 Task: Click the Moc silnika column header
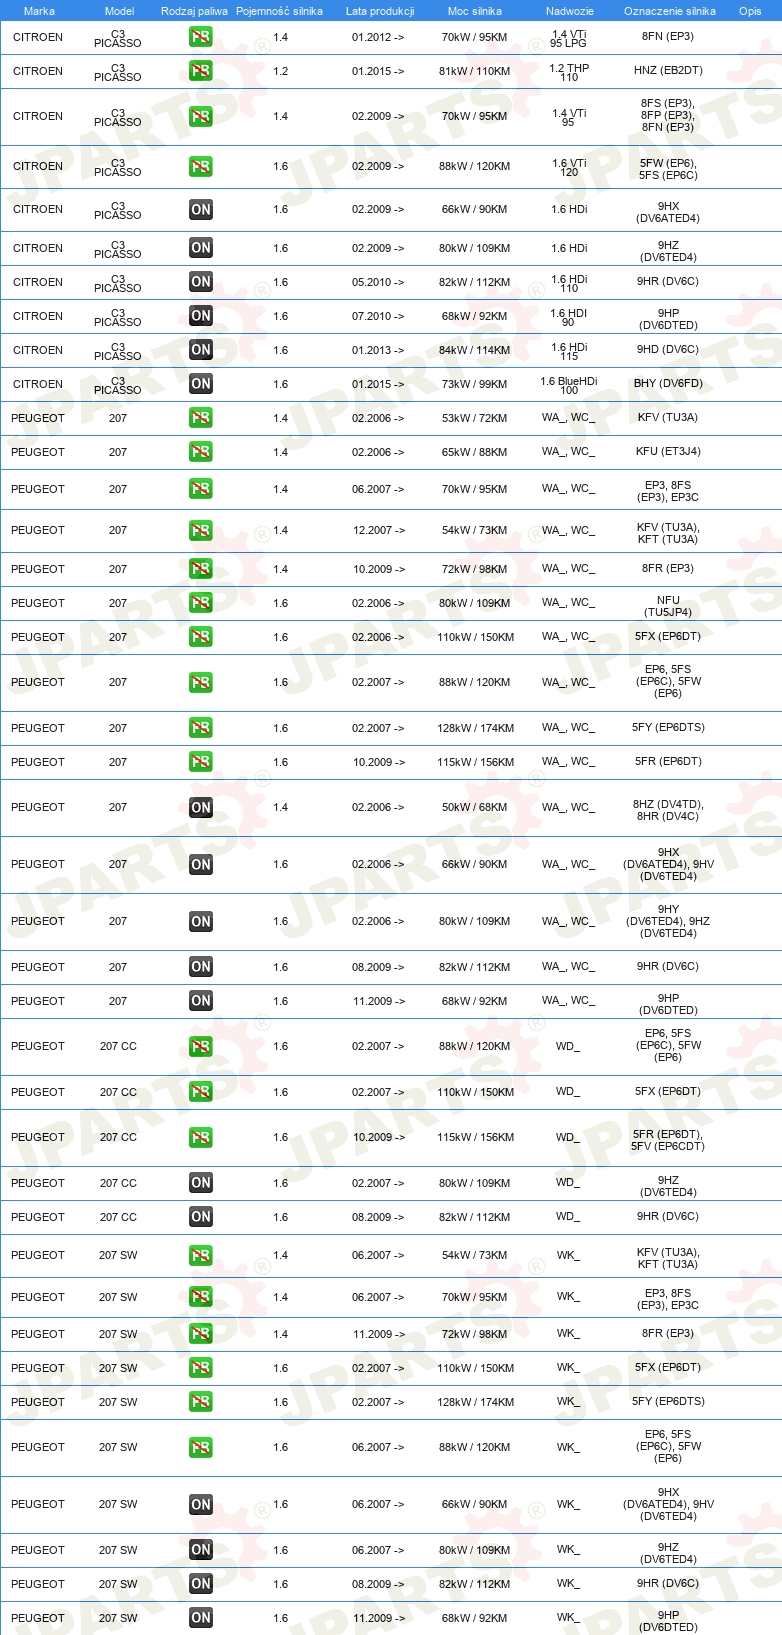(x=474, y=11)
